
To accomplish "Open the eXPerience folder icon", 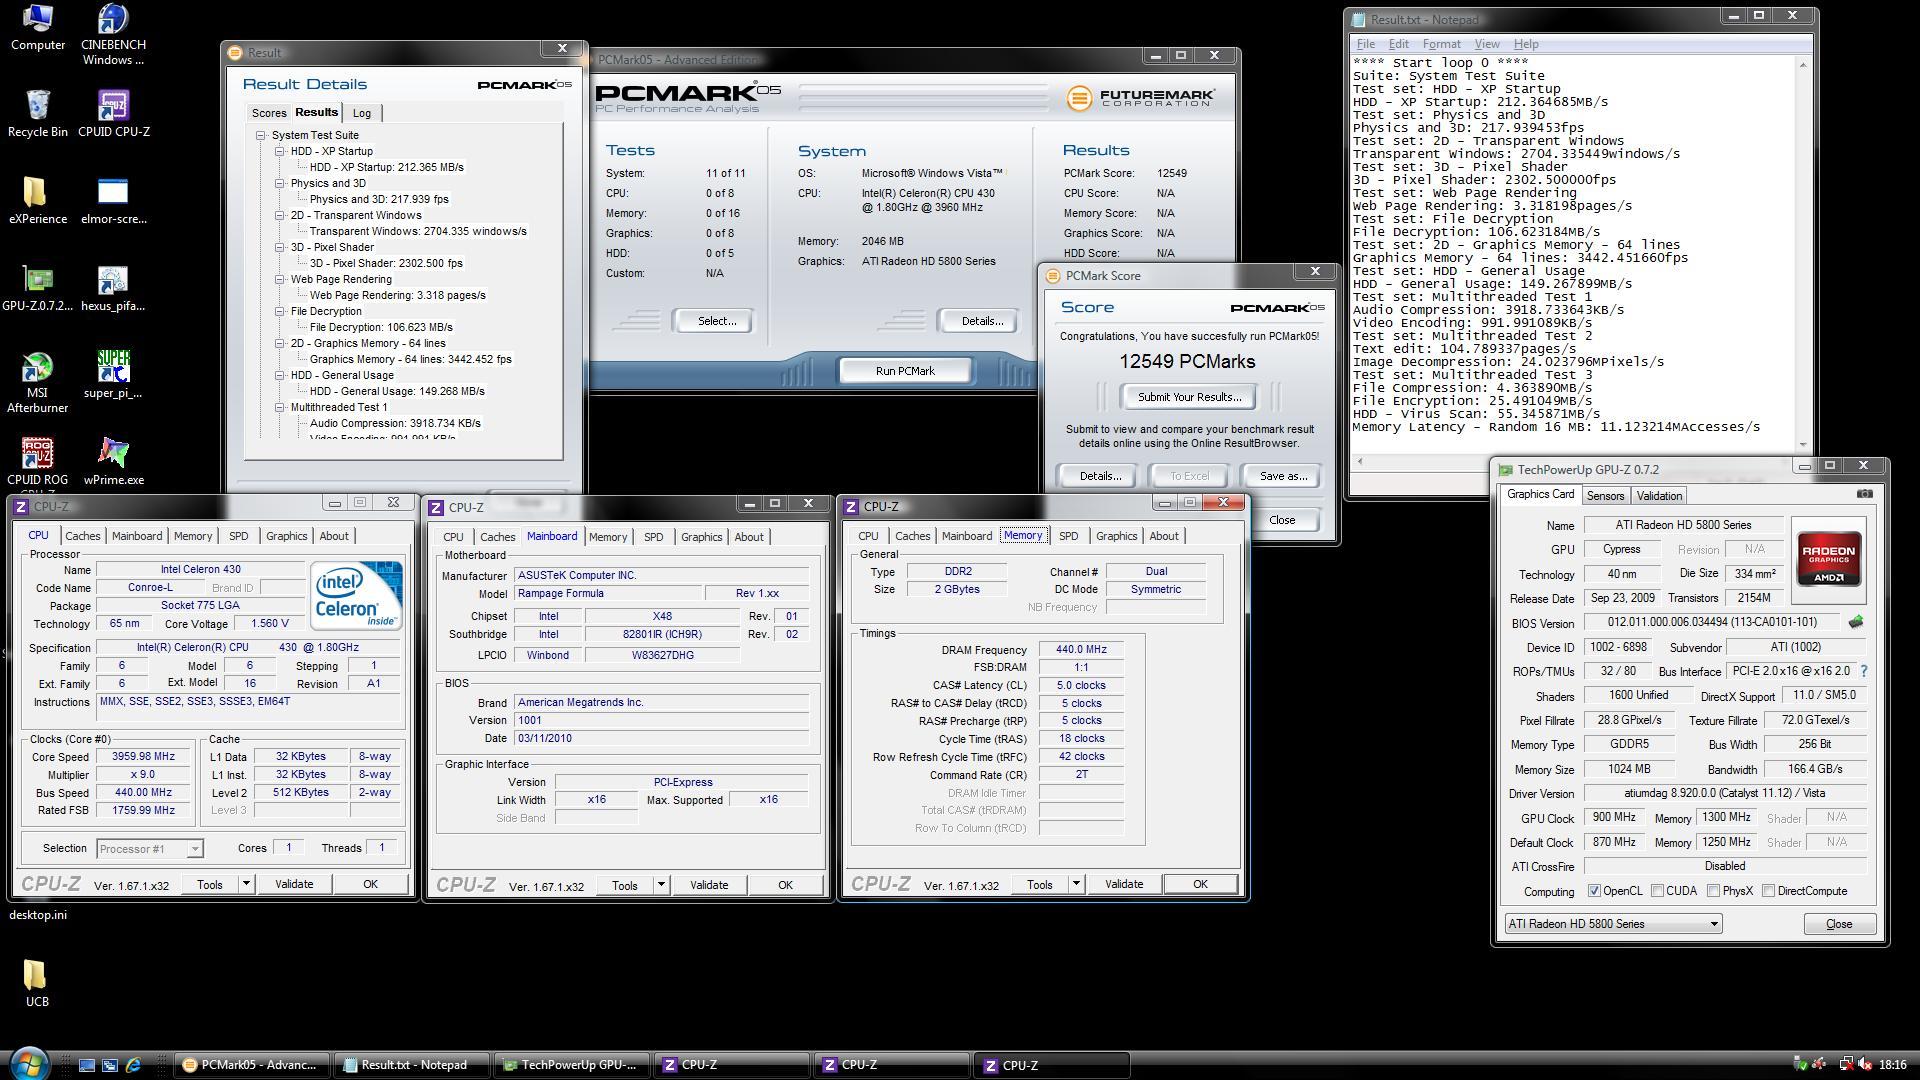I will click(38, 200).
